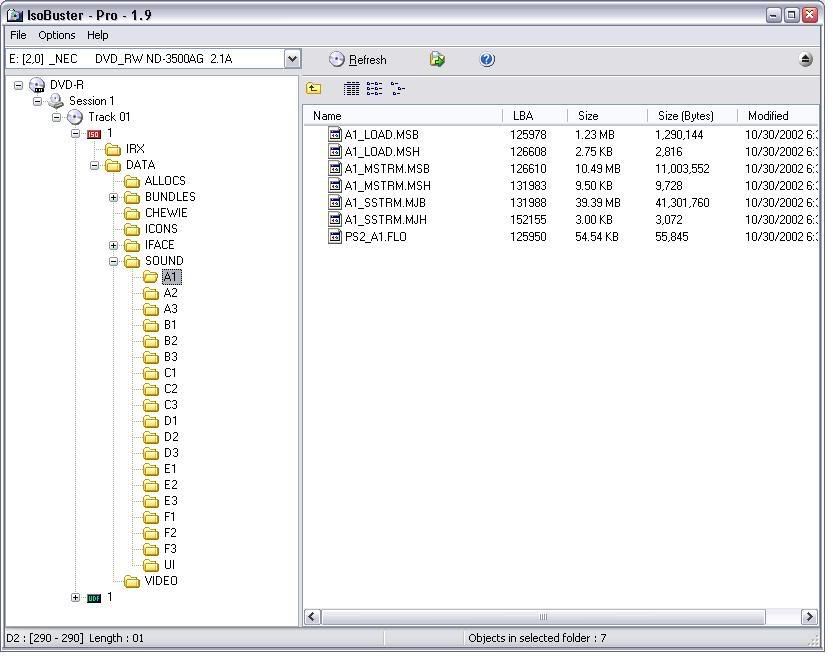833x664 pixels.
Task: Click the IRX folder icon
Action: (113, 149)
